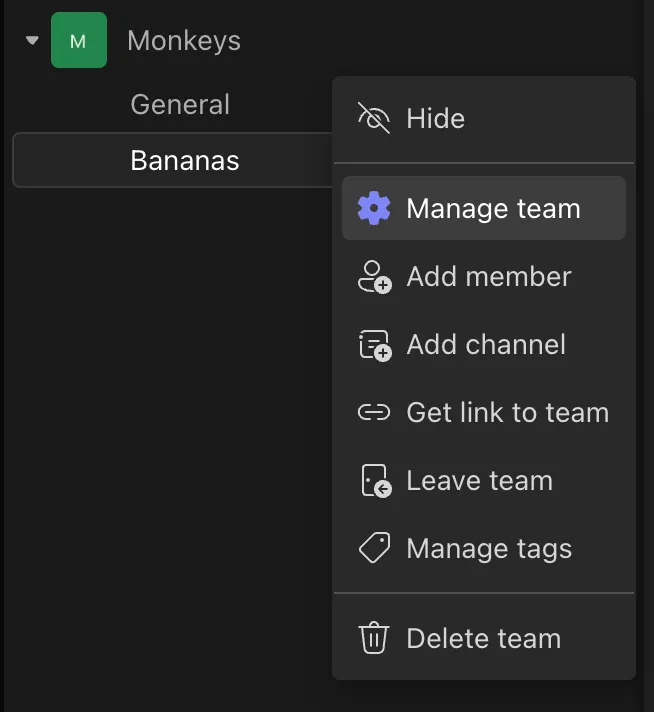Select the Monkeys team name

pos(184,41)
